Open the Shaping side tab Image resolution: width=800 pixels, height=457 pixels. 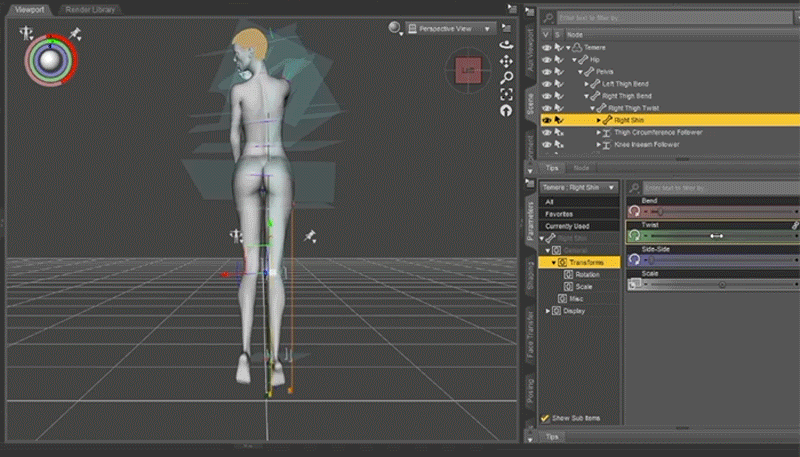pyautogui.click(x=530, y=275)
